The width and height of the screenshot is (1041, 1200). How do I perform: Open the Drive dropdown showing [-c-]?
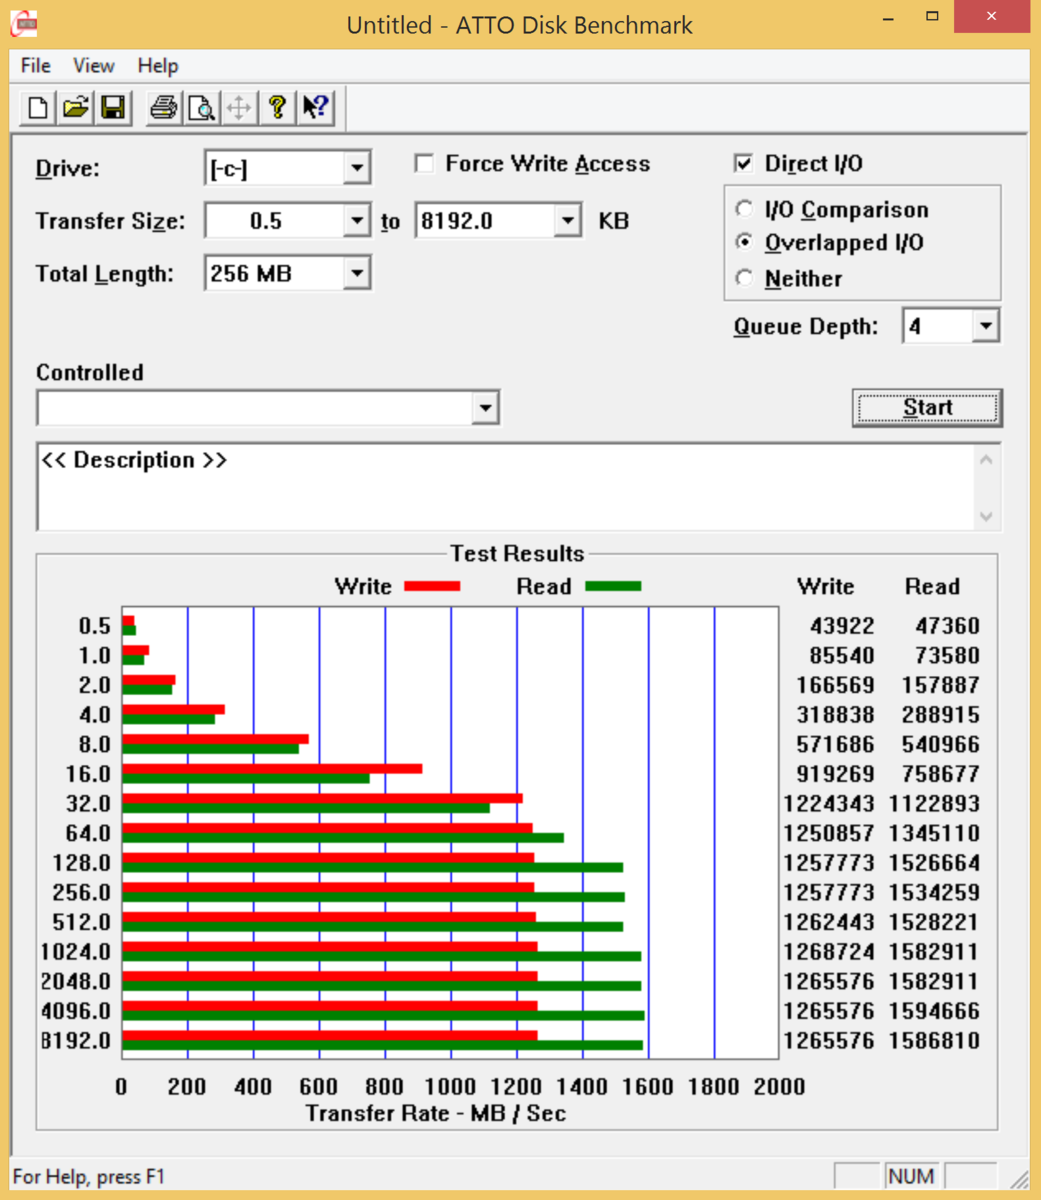coord(357,168)
